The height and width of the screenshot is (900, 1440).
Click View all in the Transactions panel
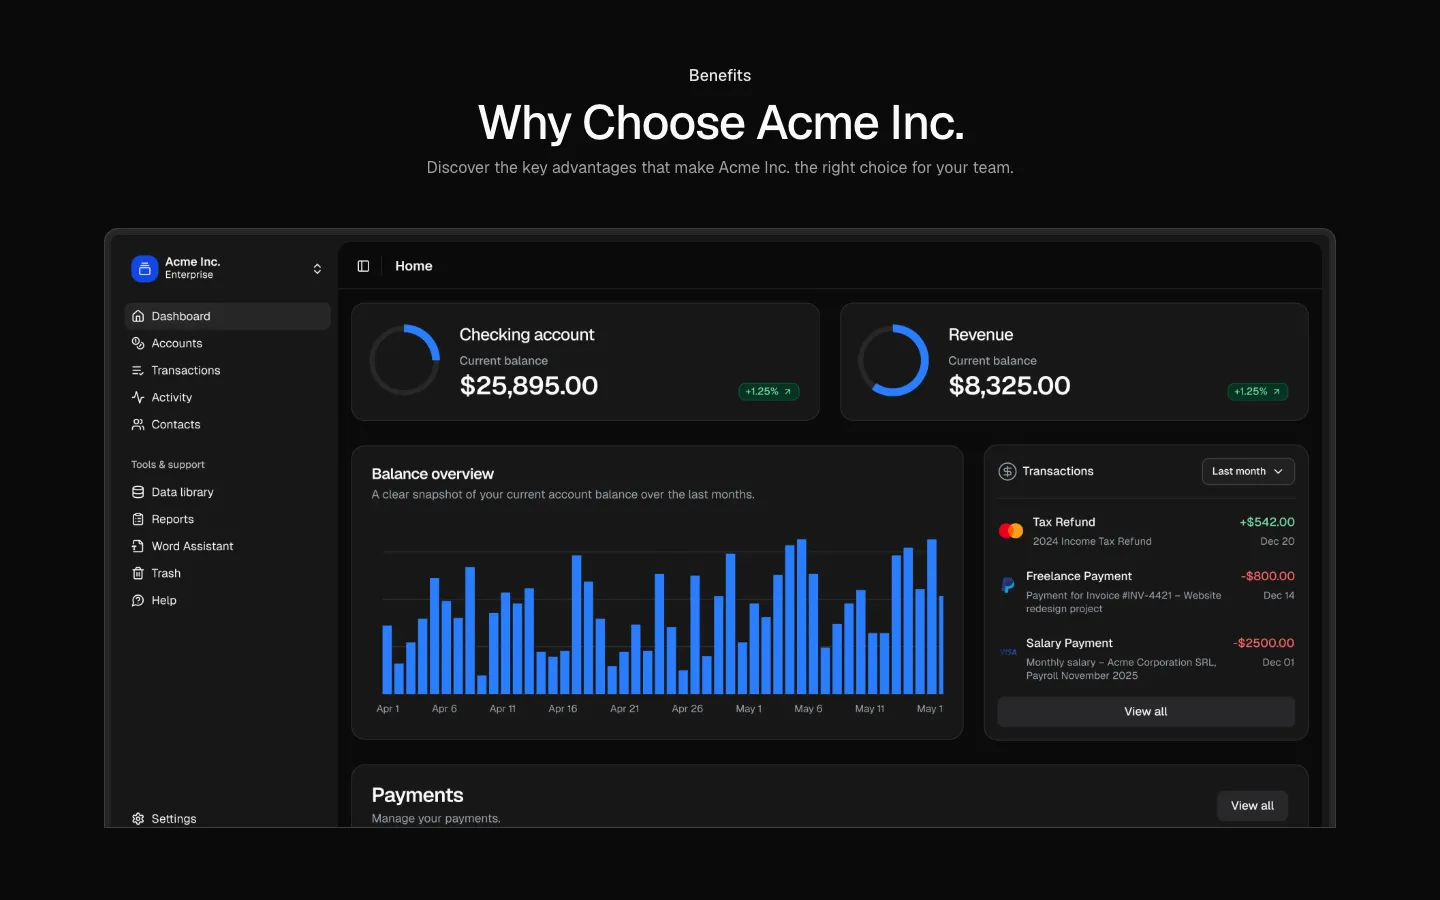tap(1146, 712)
